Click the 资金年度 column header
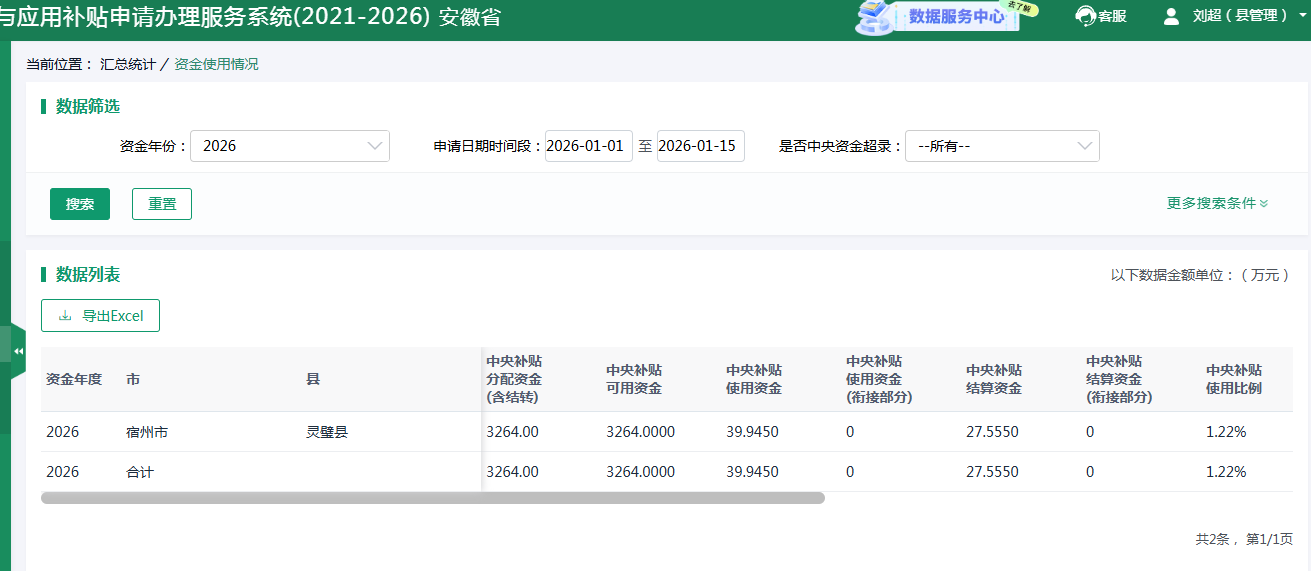 pos(74,380)
